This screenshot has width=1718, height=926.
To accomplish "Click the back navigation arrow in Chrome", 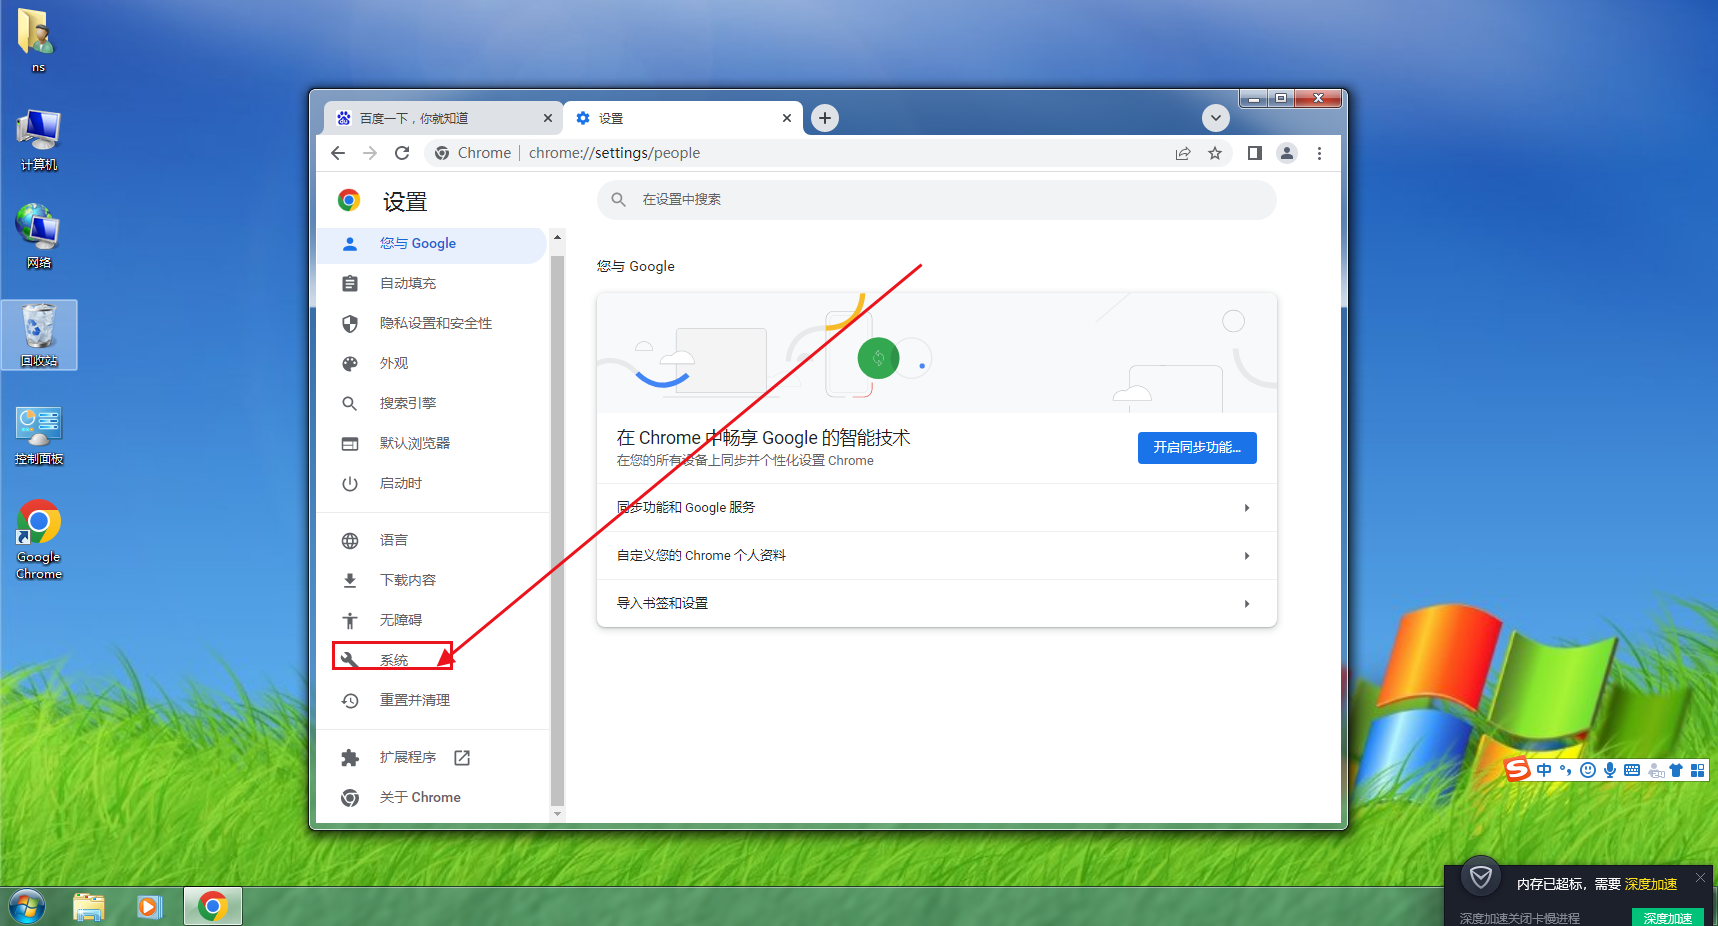I will click(338, 153).
